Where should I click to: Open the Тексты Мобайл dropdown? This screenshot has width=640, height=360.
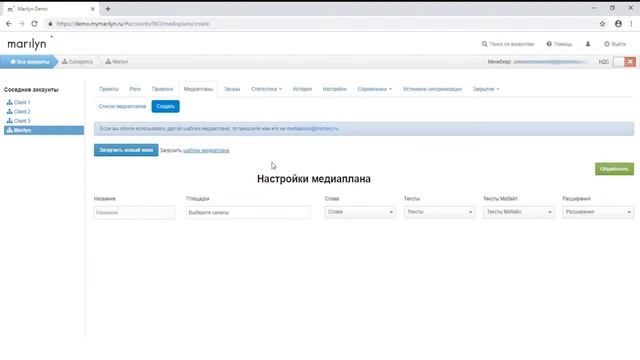pyautogui.click(x=519, y=212)
